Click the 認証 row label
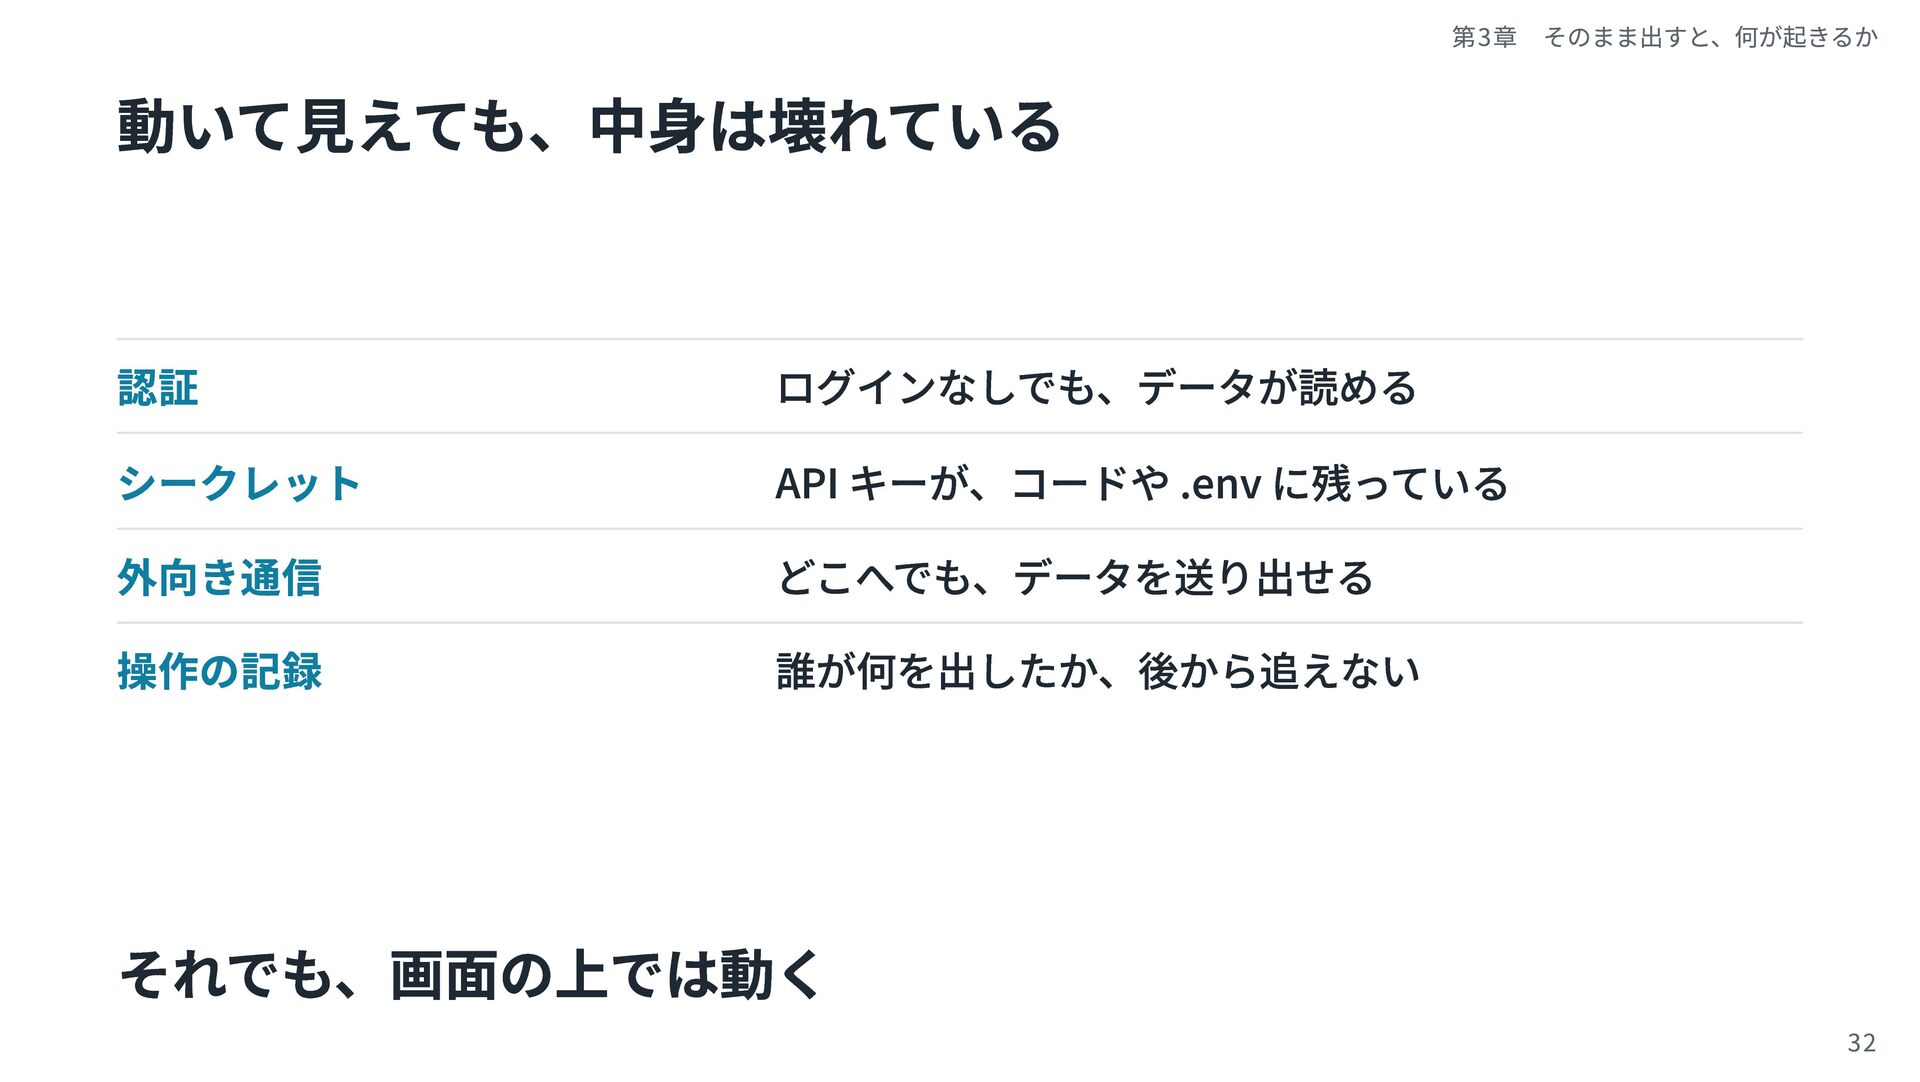 click(158, 388)
